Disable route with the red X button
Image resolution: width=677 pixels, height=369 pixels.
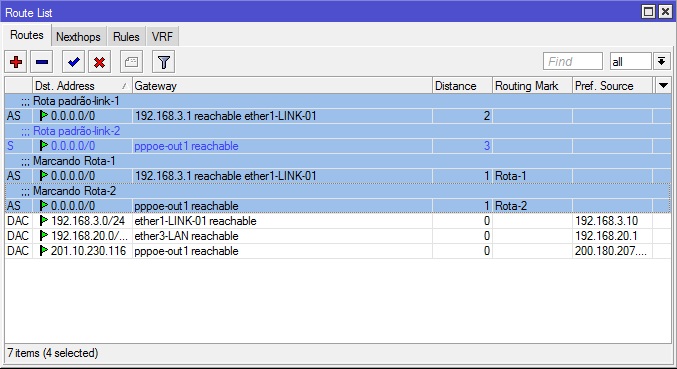click(99, 62)
